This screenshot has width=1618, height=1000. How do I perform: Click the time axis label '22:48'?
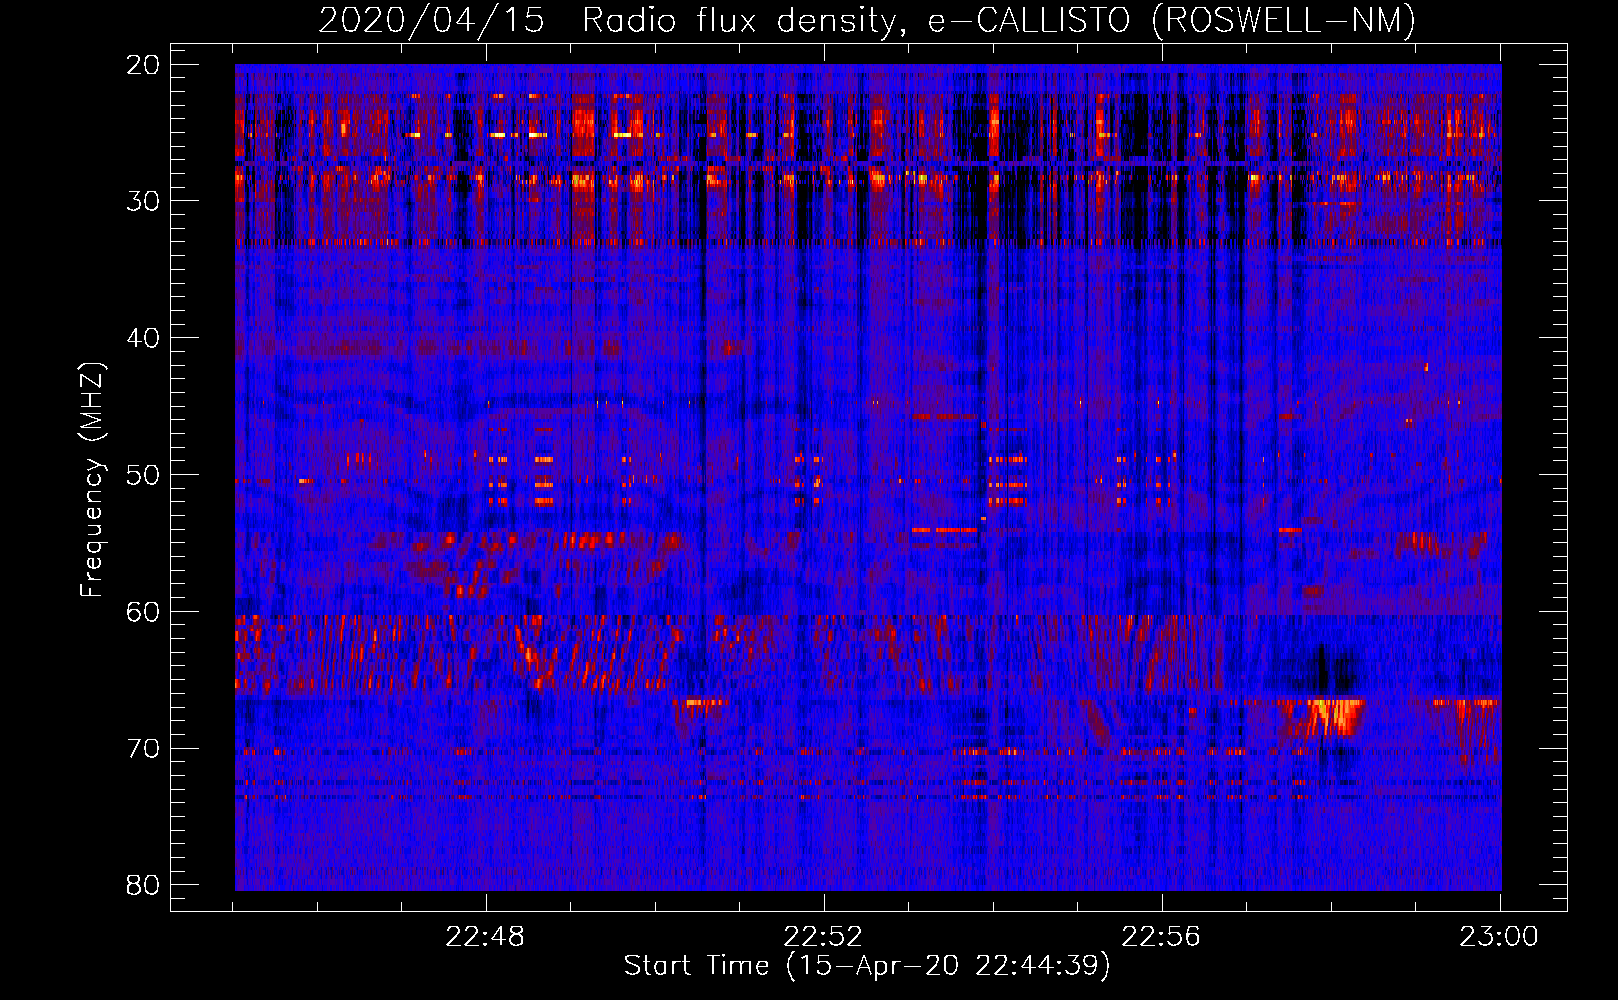(486, 937)
